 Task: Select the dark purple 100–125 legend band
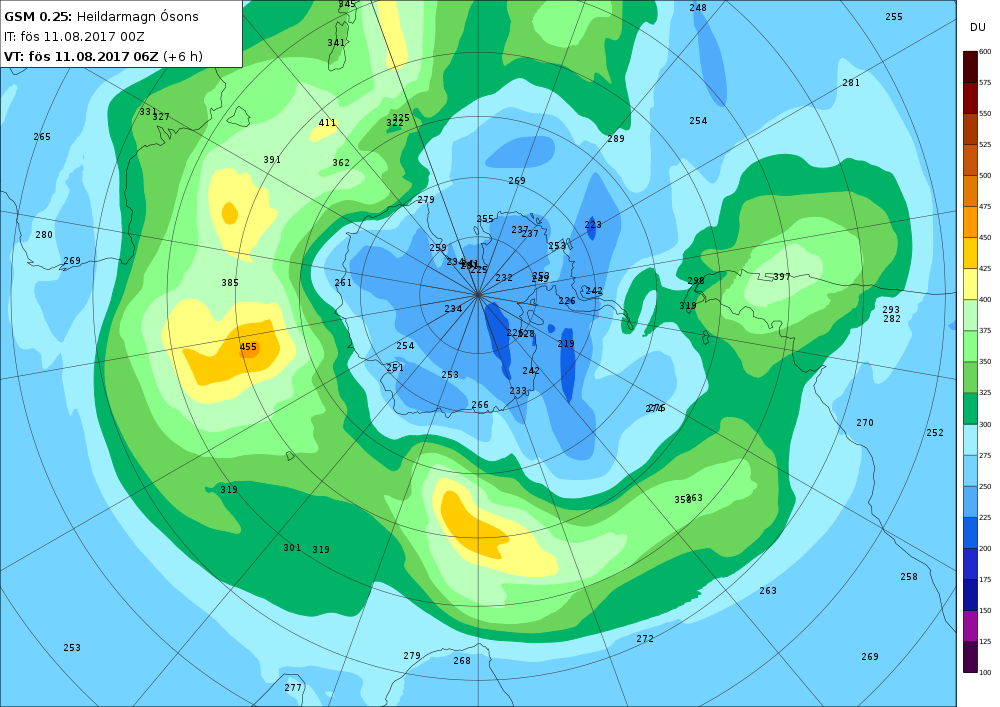click(970, 657)
